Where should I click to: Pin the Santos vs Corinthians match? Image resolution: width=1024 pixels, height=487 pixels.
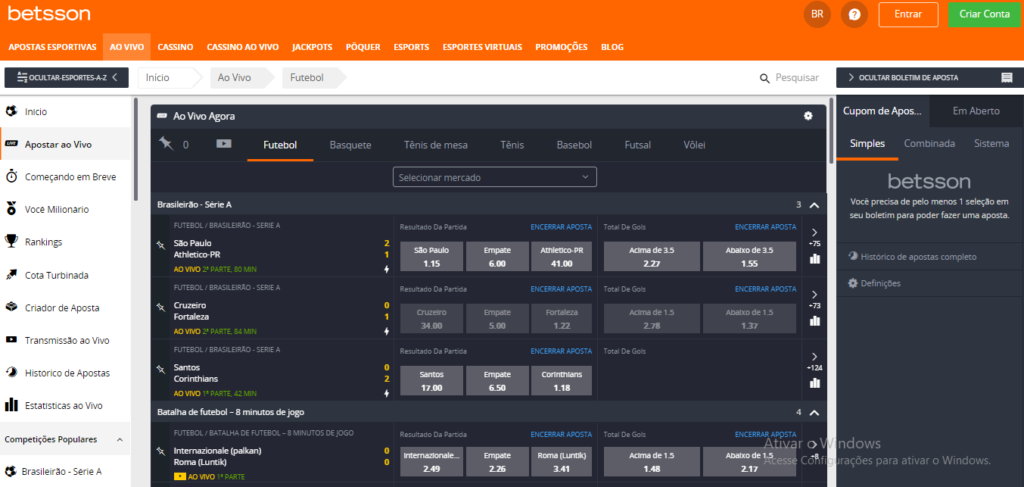pyautogui.click(x=161, y=369)
